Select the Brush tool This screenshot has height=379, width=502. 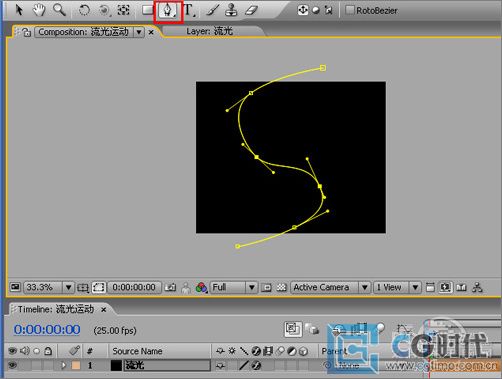pyautogui.click(x=212, y=10)
